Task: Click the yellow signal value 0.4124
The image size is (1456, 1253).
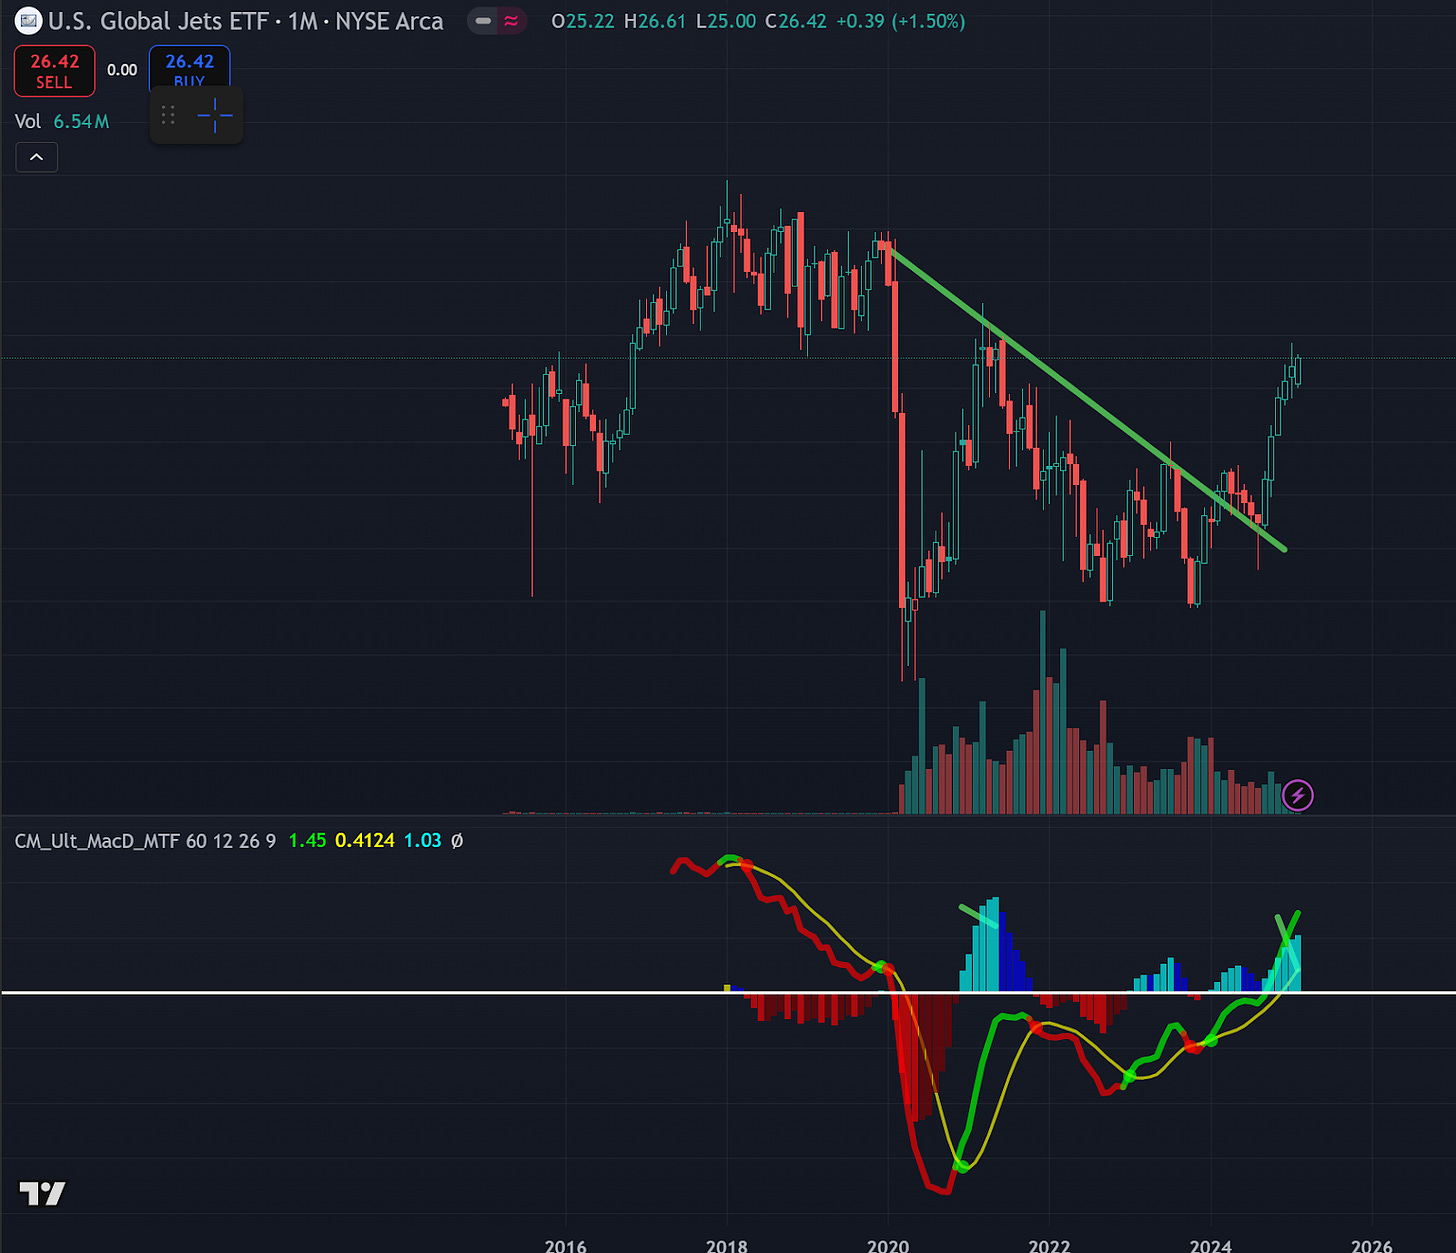Action: (365, 841)
